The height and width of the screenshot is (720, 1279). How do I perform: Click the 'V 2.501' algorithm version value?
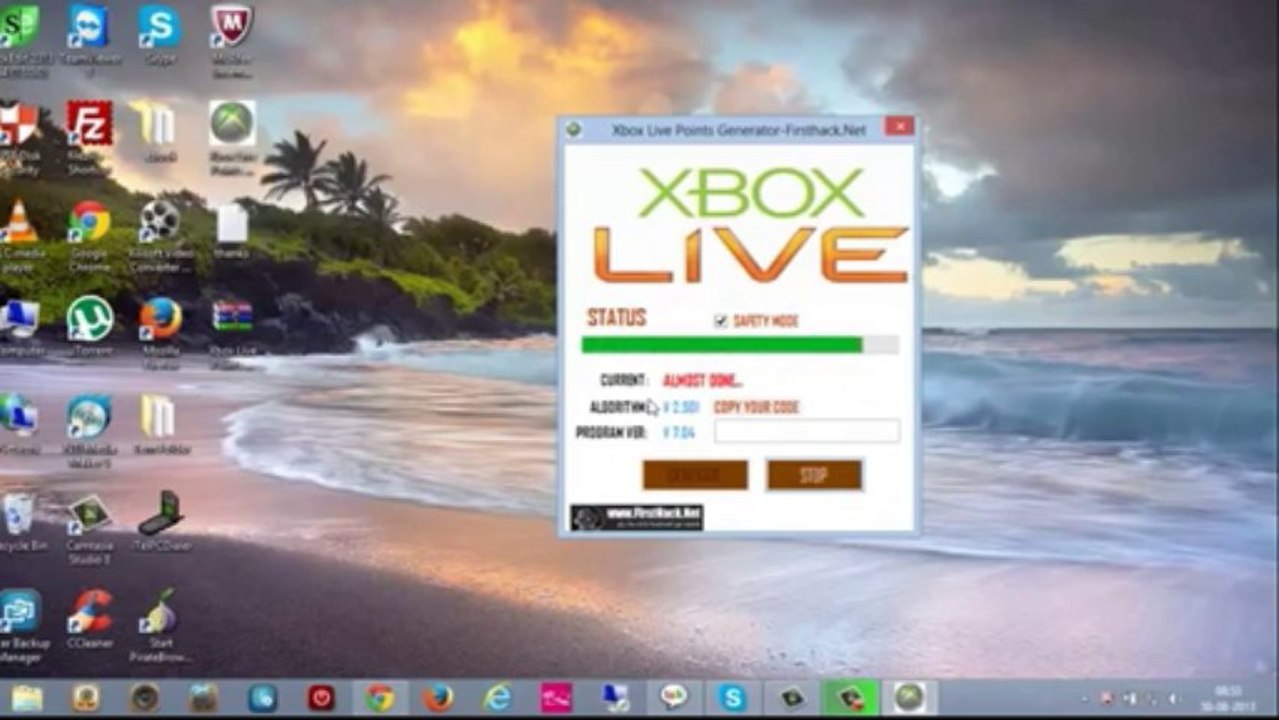click(x=680, y=407)
